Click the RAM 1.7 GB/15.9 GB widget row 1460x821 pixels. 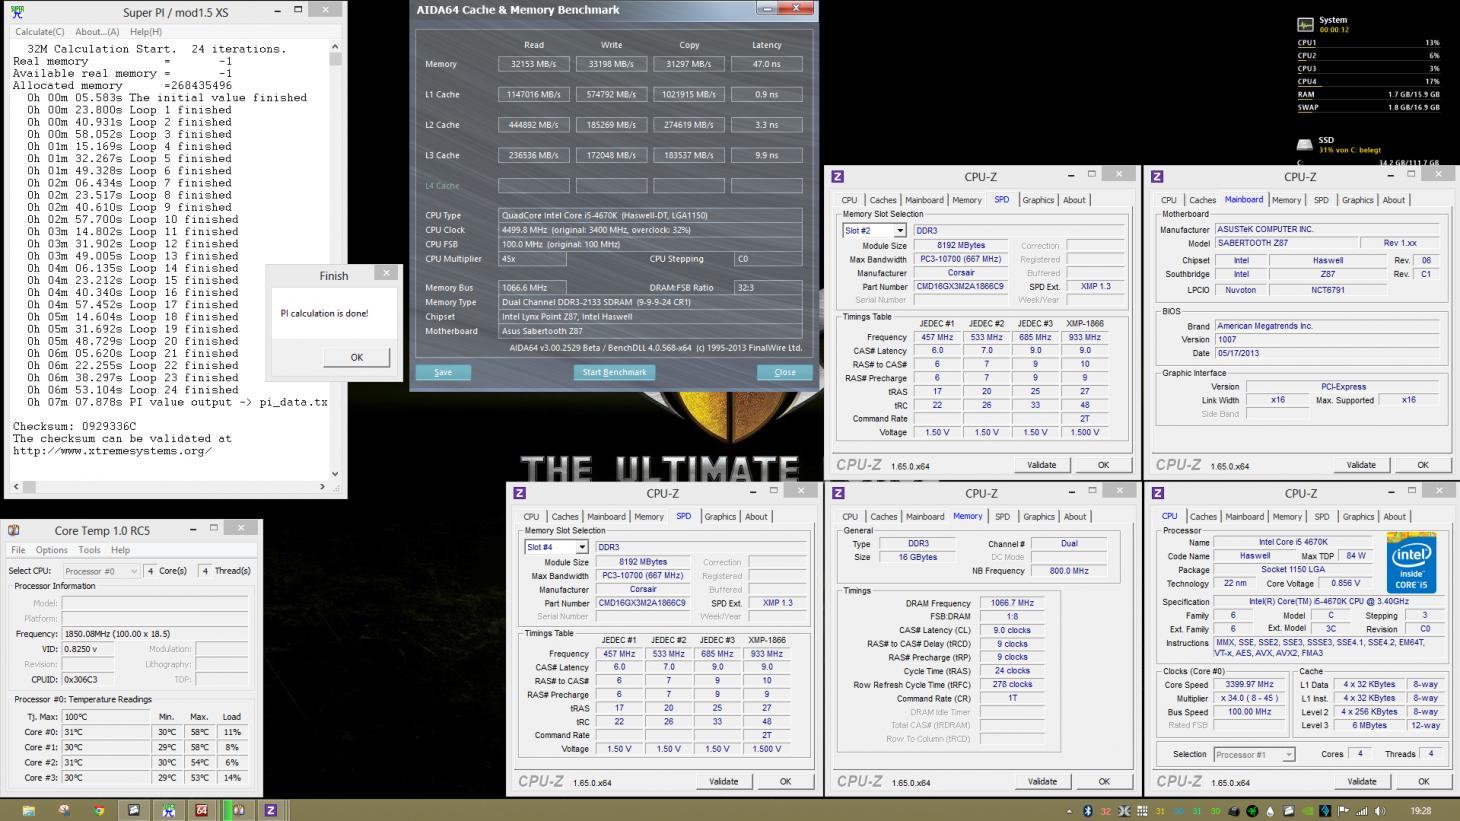(1368, 95)
